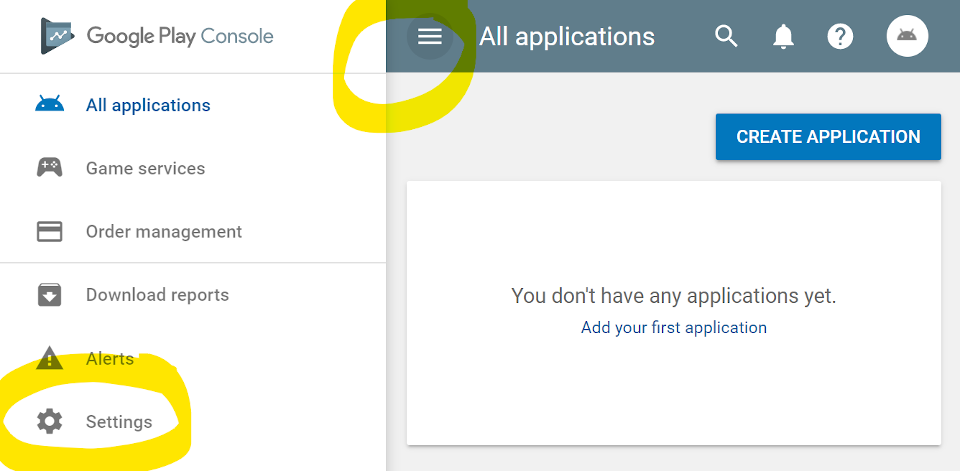
Task: Click the card icon for Order management
Action: coord(50,232)
